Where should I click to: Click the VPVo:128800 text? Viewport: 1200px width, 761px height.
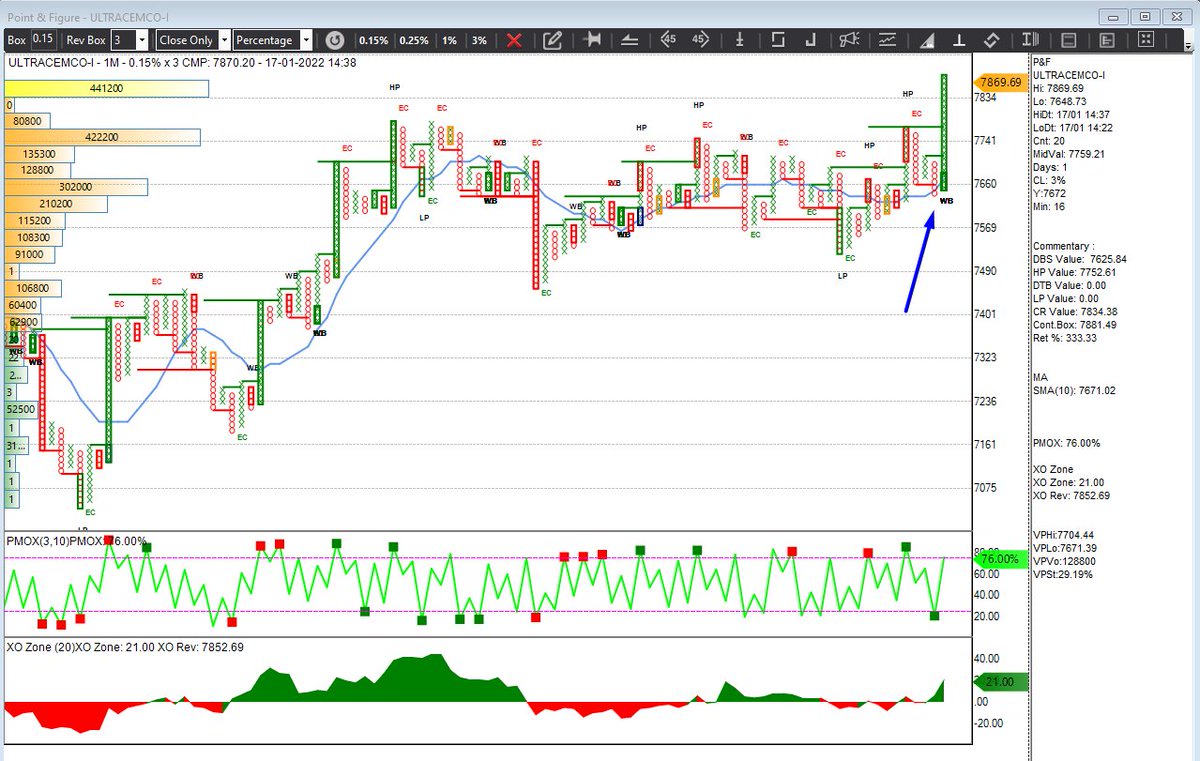click(x=1066, y=561)
